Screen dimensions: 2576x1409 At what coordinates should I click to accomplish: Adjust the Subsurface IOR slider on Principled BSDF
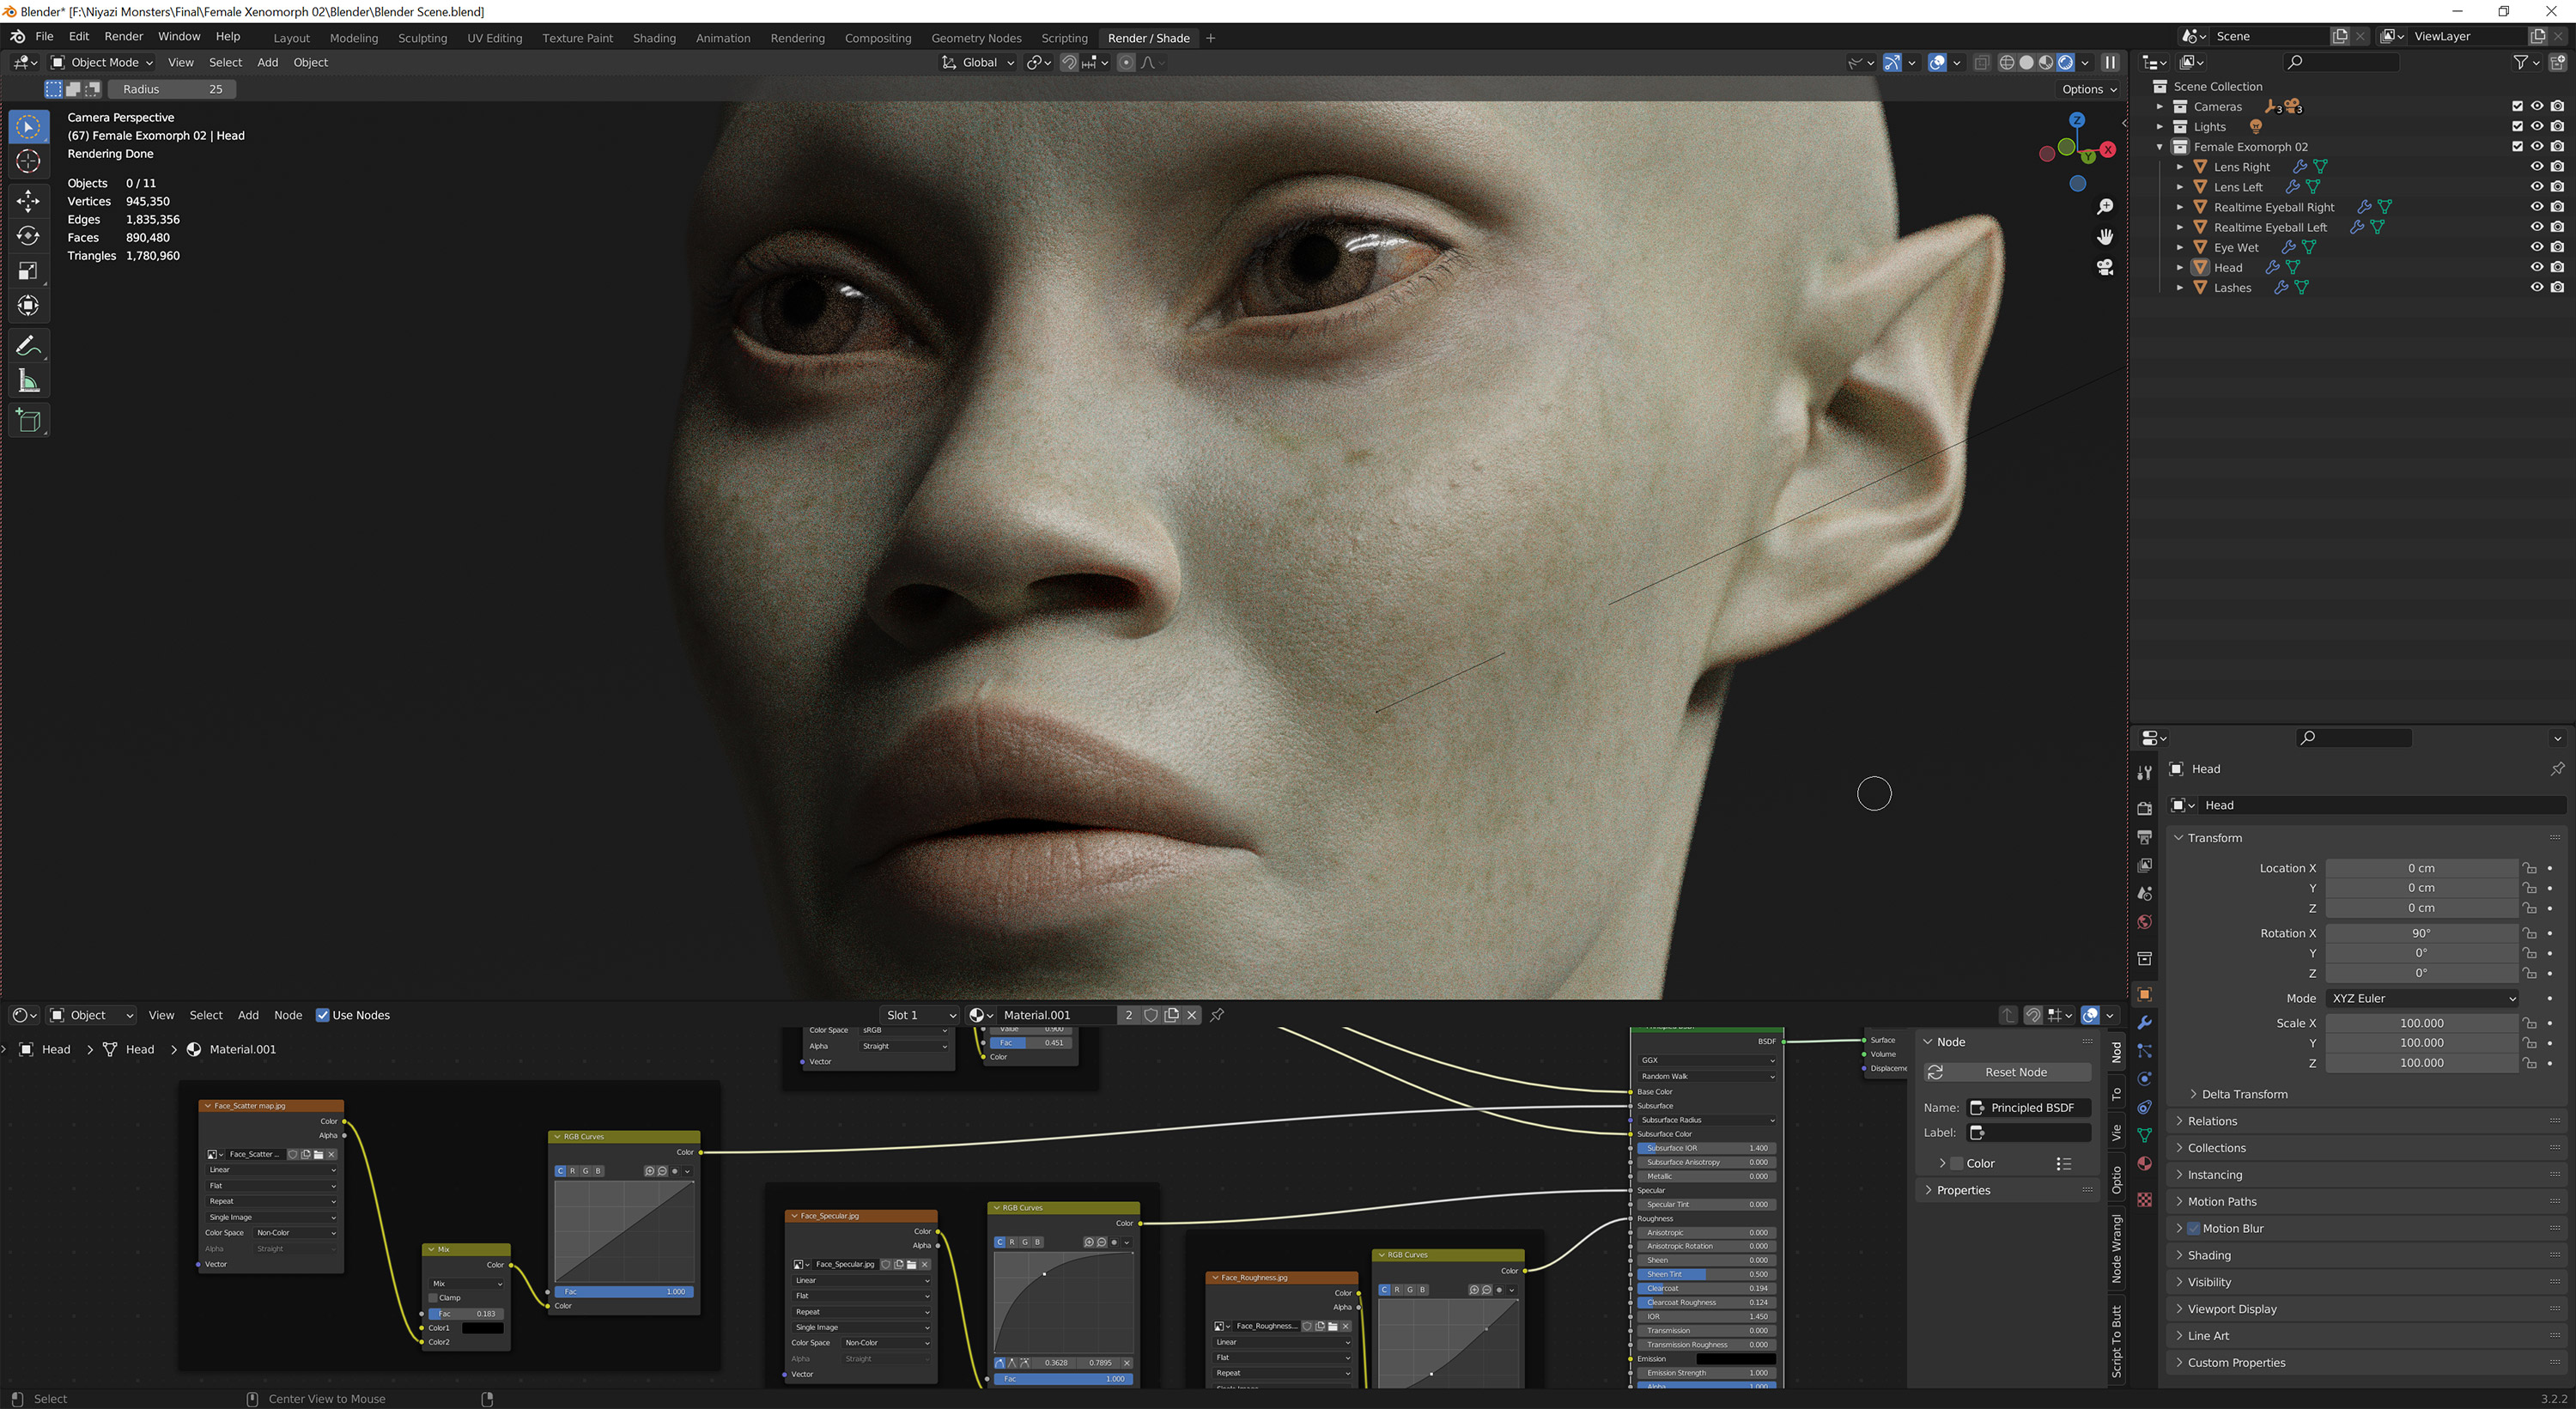[x=1705, y=1148]
